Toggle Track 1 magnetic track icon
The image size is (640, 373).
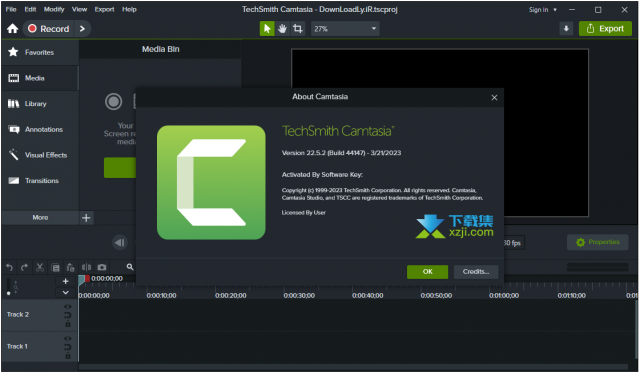point(68,347)
